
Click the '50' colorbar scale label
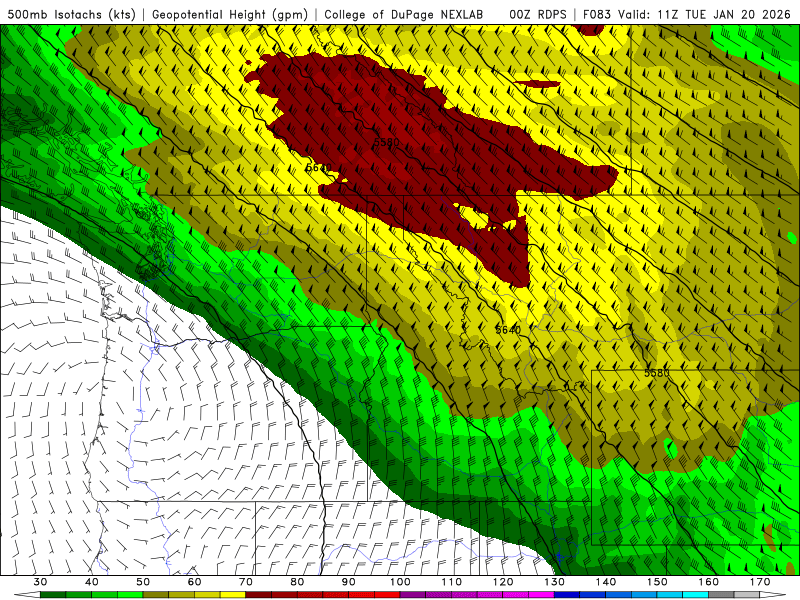pyautogui.click(x=143, y=582)
